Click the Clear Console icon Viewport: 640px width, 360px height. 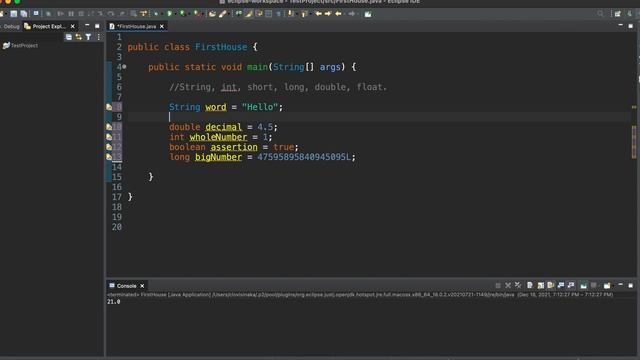click(530, 285)
